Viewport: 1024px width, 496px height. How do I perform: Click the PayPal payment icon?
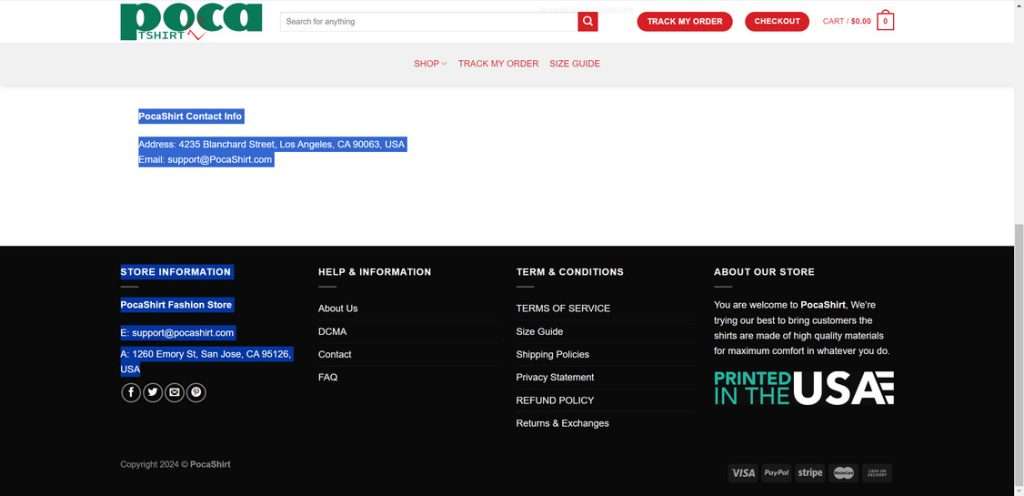pyautogui.click(x=776, y=473)
